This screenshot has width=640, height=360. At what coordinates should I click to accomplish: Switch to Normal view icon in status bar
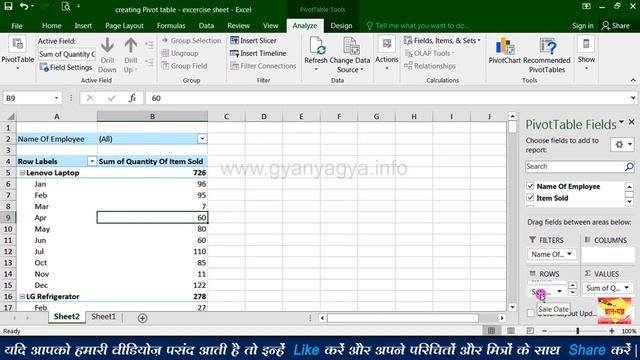point(491,331)
